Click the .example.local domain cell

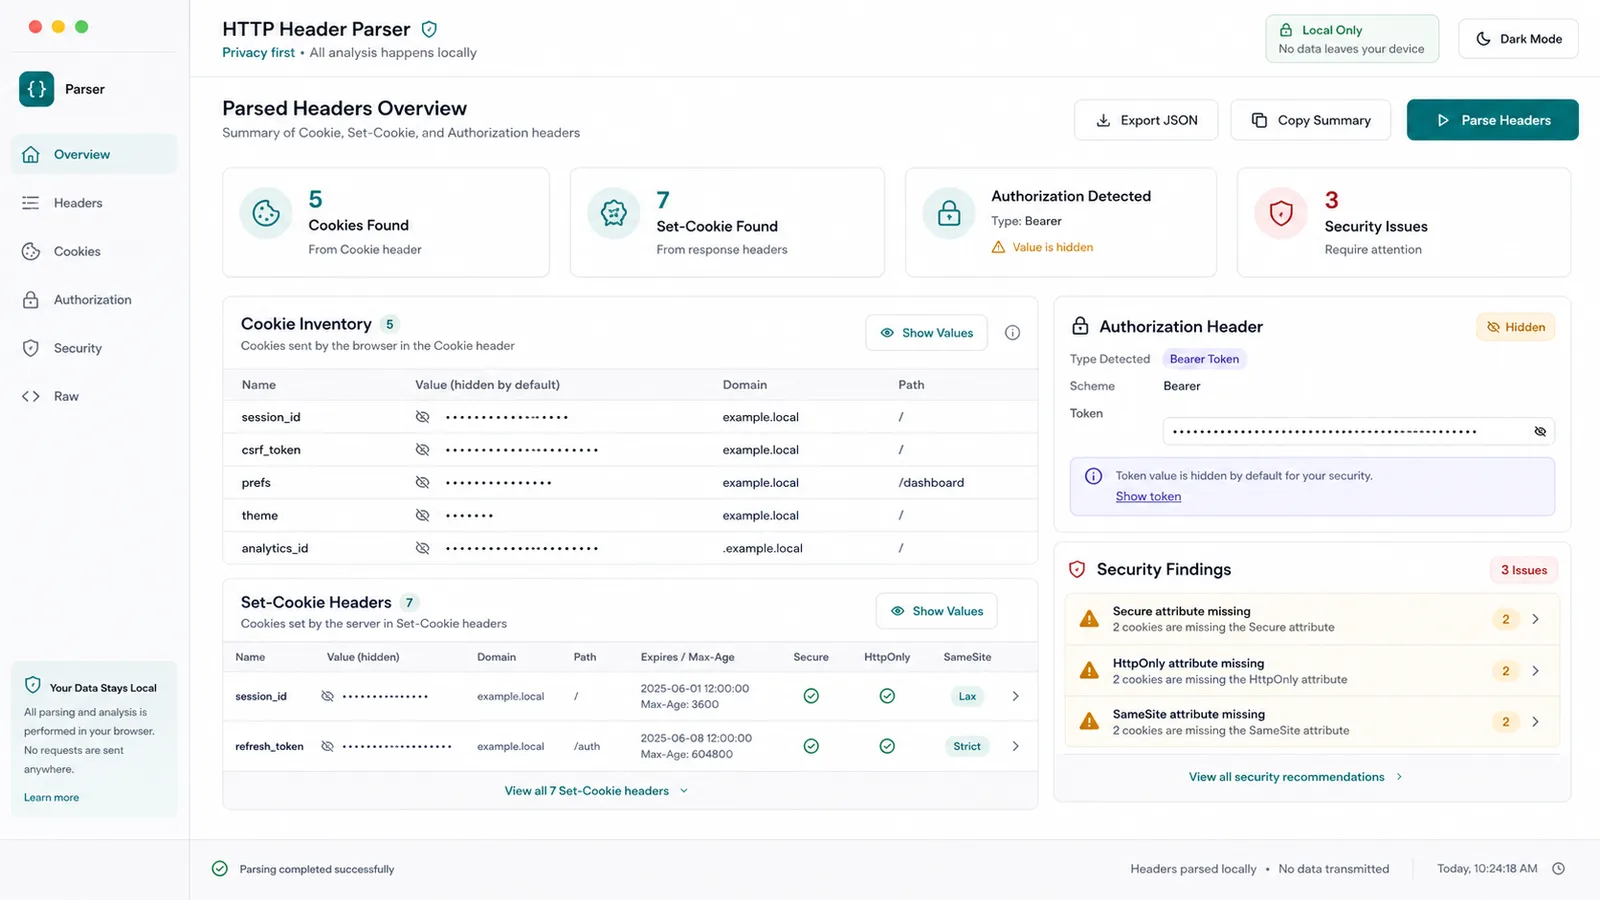pyautogui.click(x=763, y=548)
